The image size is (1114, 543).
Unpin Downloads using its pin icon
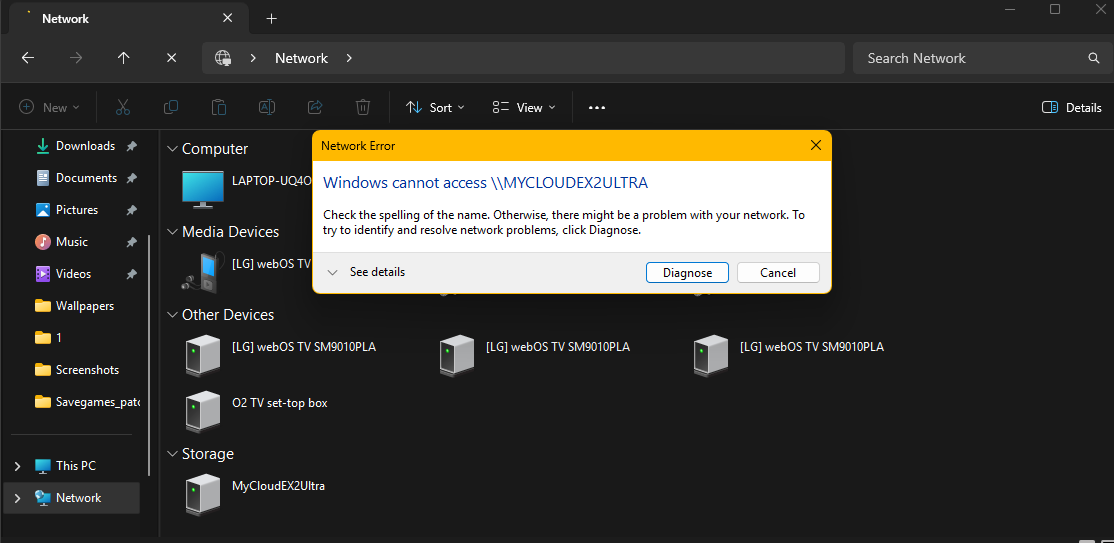(131, 146)
